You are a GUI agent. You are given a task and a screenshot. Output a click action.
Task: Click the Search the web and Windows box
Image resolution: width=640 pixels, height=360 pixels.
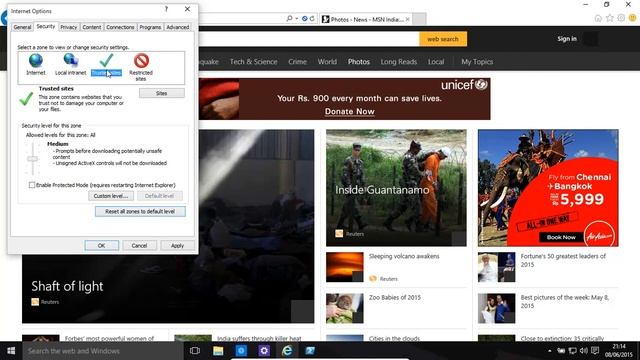click(x=102, y=351)
